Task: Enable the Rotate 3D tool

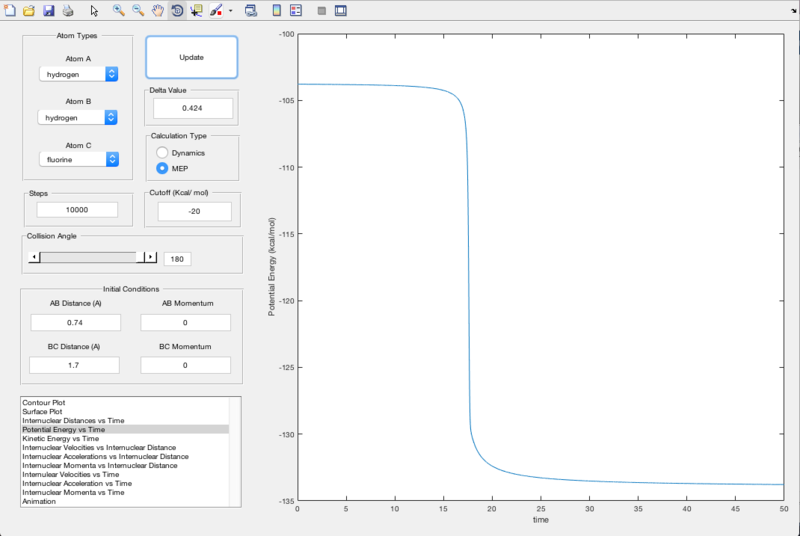Action: 176,10
